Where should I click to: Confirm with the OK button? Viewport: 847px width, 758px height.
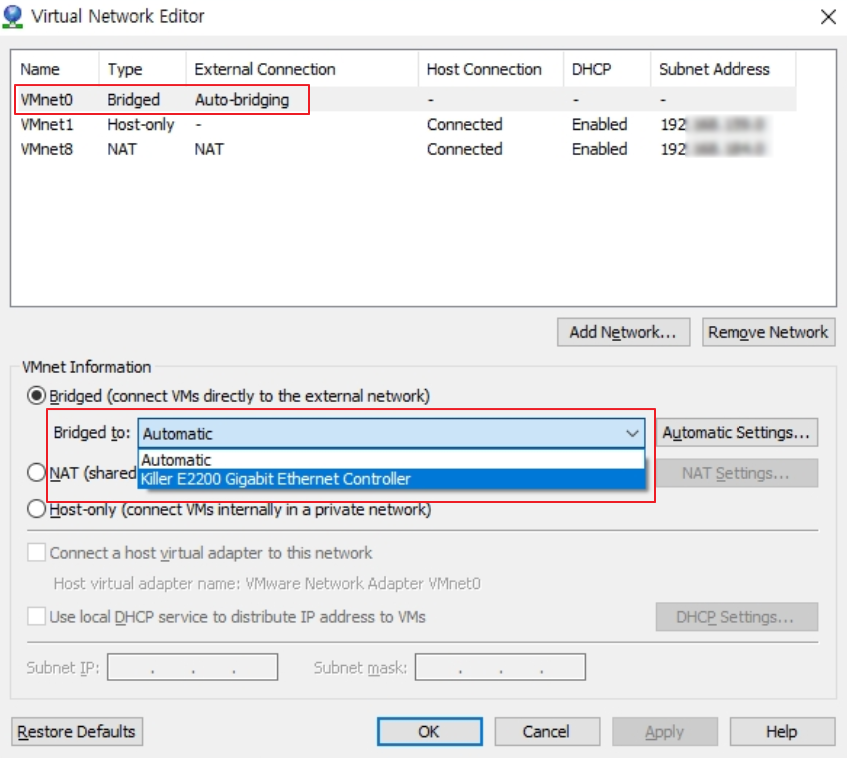coord(429,732)
